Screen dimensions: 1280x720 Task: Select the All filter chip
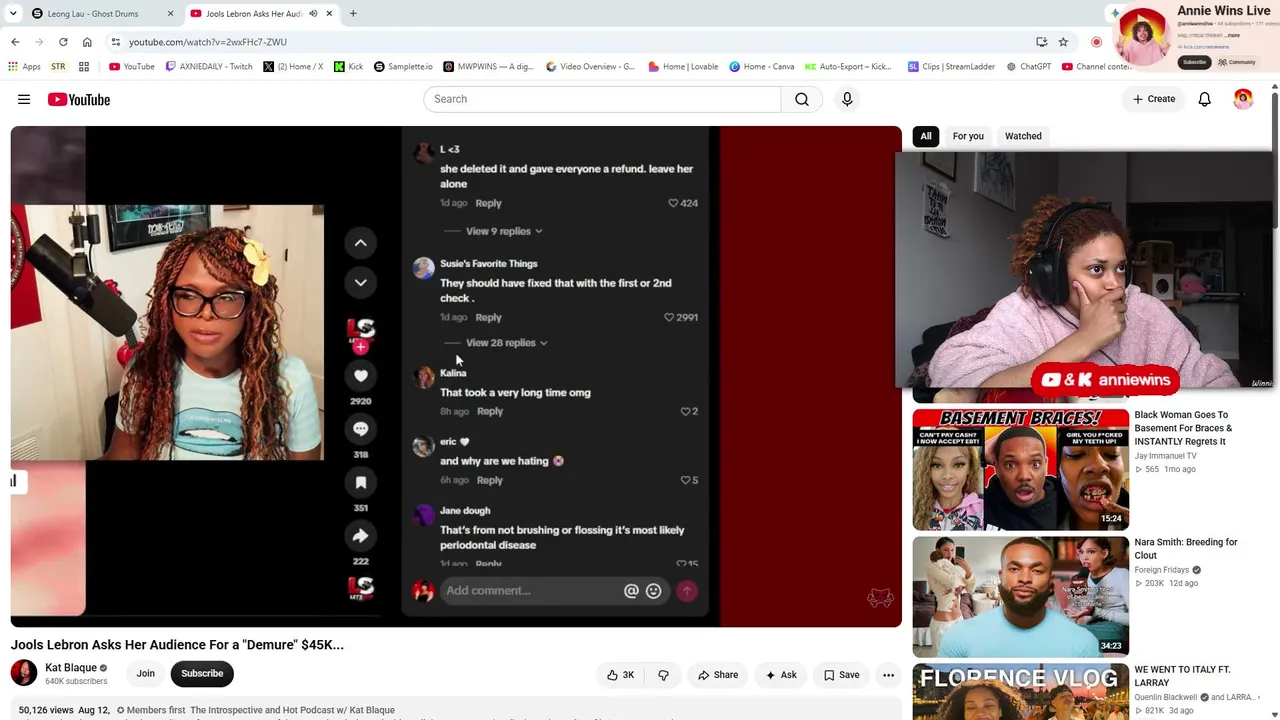(926, 136)
